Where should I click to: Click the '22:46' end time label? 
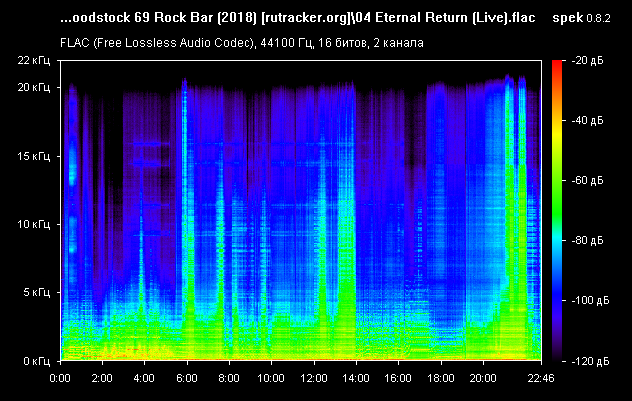[541, 378]
